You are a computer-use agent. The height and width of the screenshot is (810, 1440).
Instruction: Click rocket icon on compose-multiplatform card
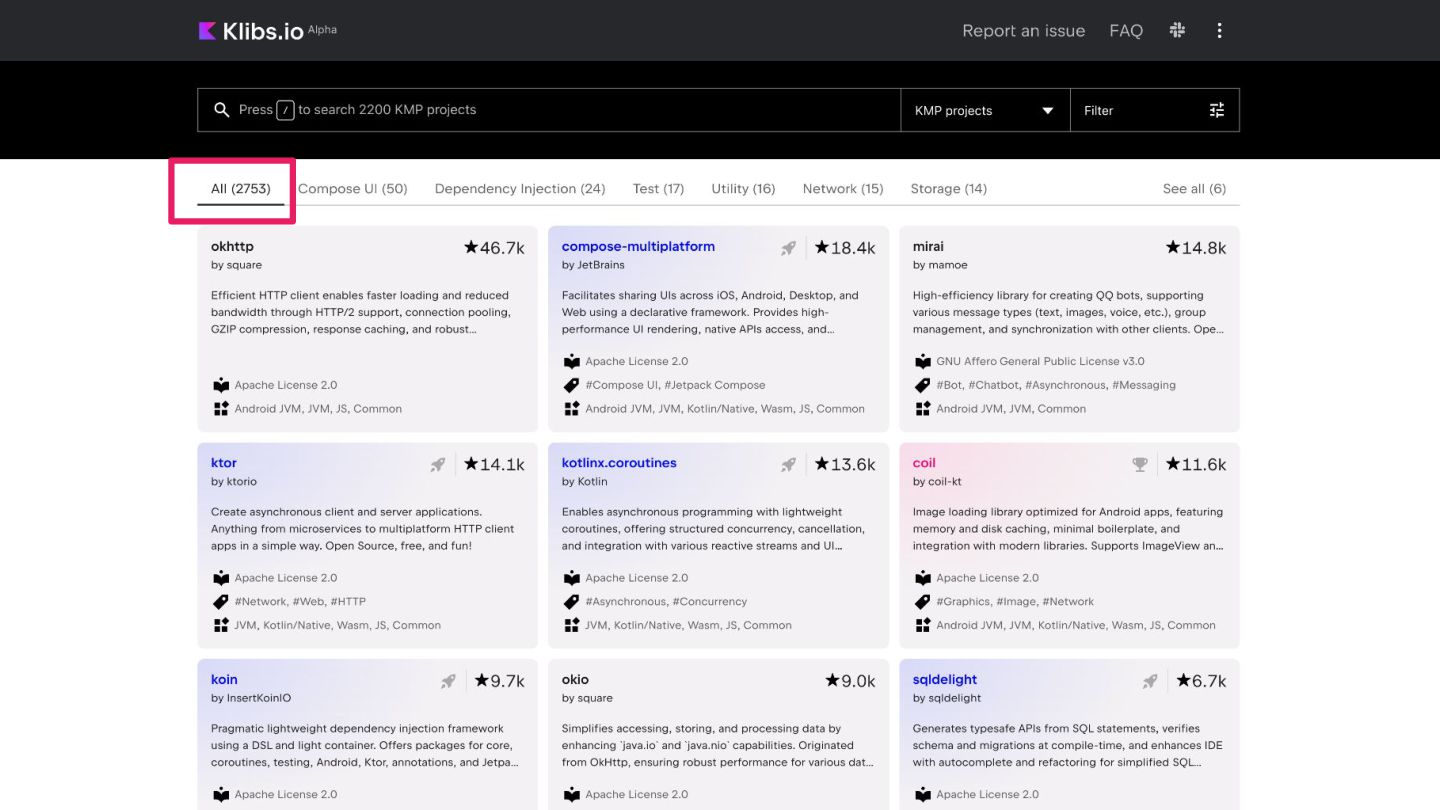click(788, 248)
